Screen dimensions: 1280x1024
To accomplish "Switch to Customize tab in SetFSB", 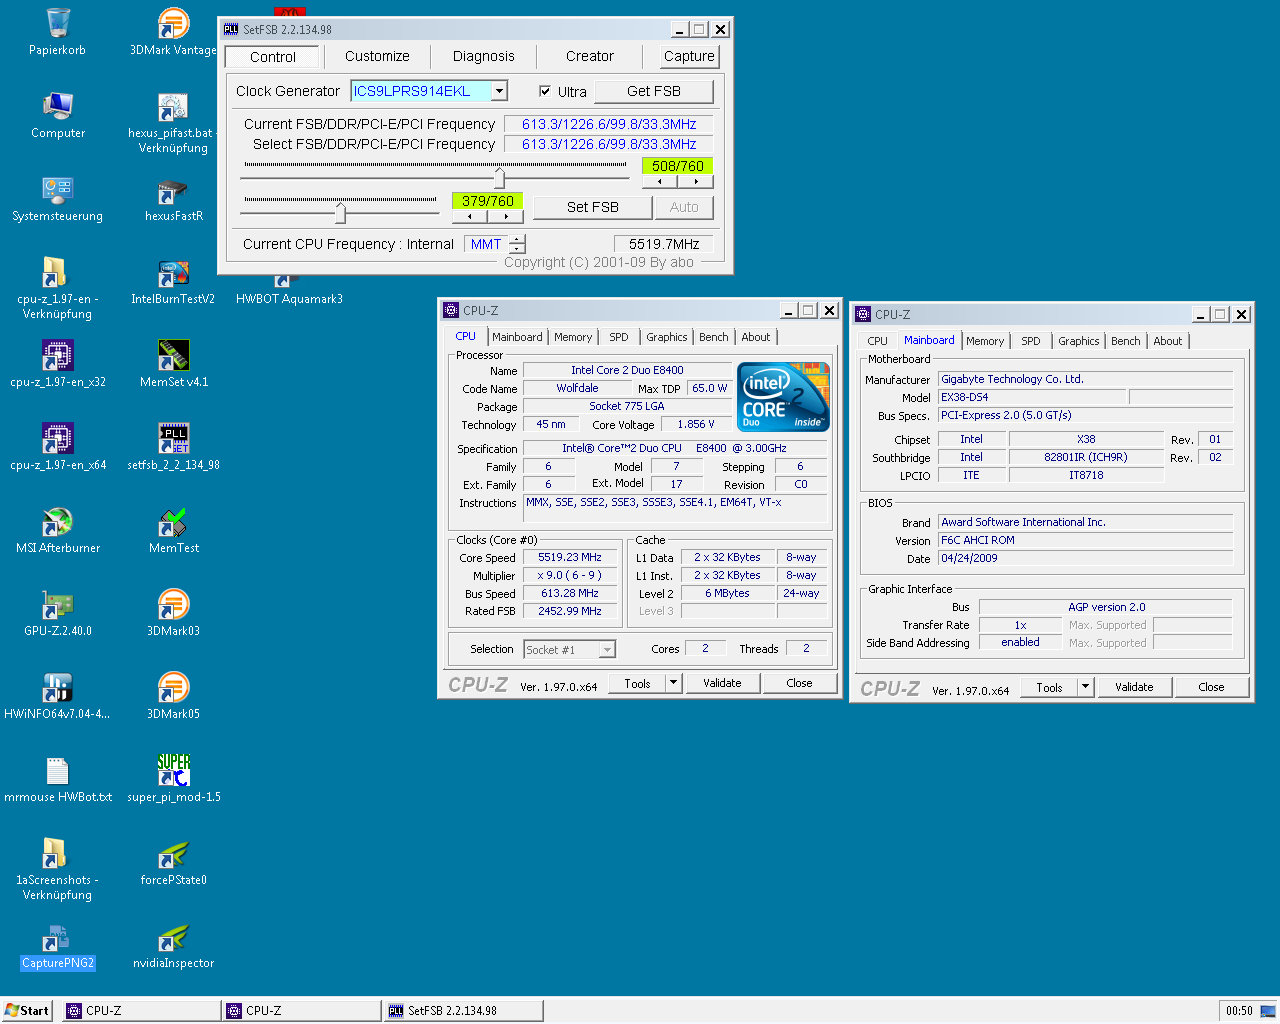I will pyautogui.click(x=377, y=57).
